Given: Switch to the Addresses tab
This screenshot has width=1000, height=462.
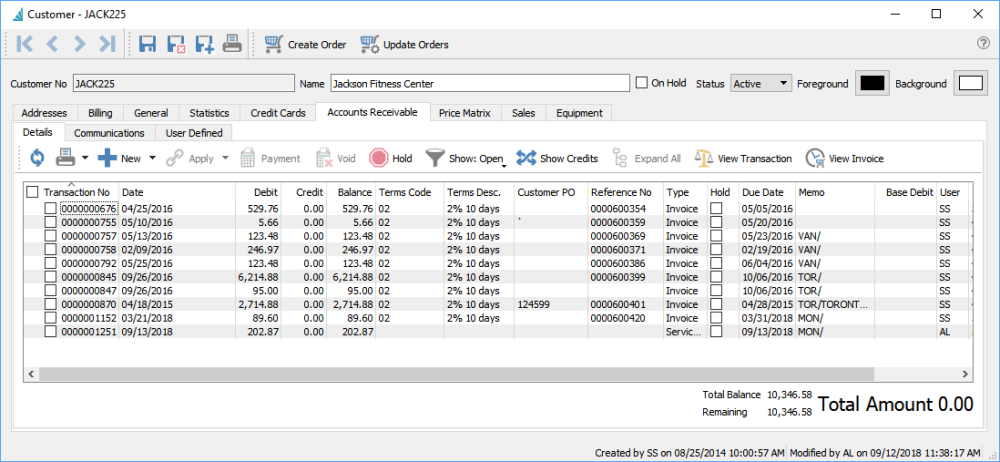Looking at the screenshot, I should [44, 113].
